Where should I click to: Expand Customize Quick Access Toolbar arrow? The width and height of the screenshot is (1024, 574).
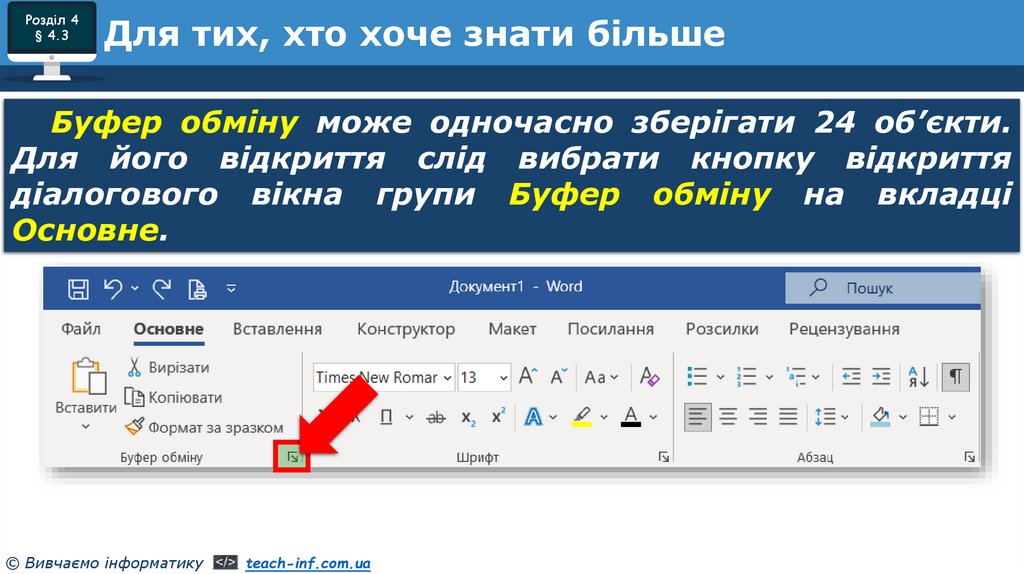tap(231, 288)
